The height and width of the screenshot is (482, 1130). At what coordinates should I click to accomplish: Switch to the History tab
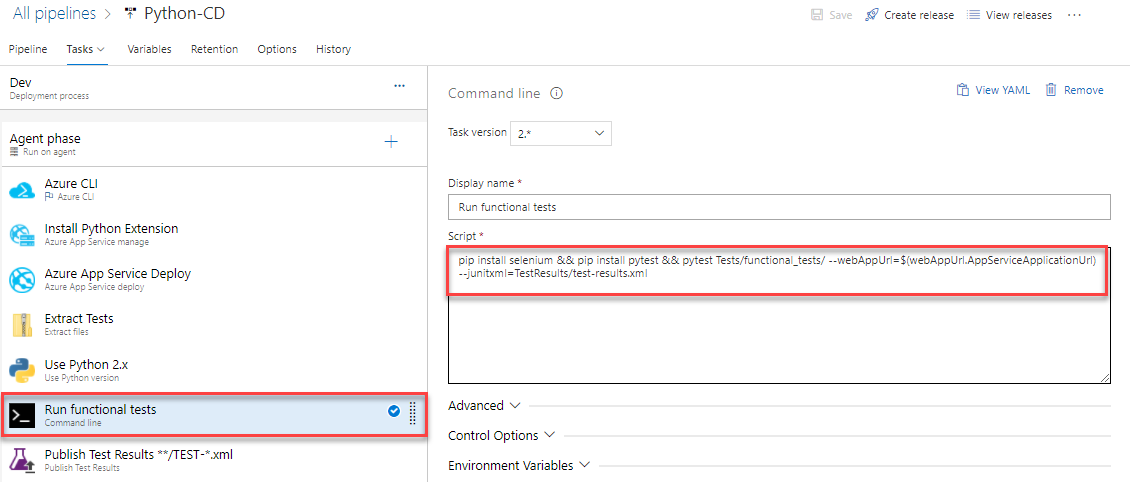(x=333, y=49)
